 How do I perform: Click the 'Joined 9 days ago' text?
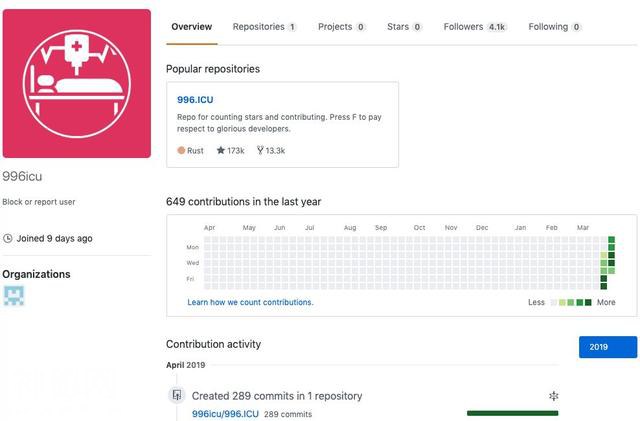coord(55,238)
